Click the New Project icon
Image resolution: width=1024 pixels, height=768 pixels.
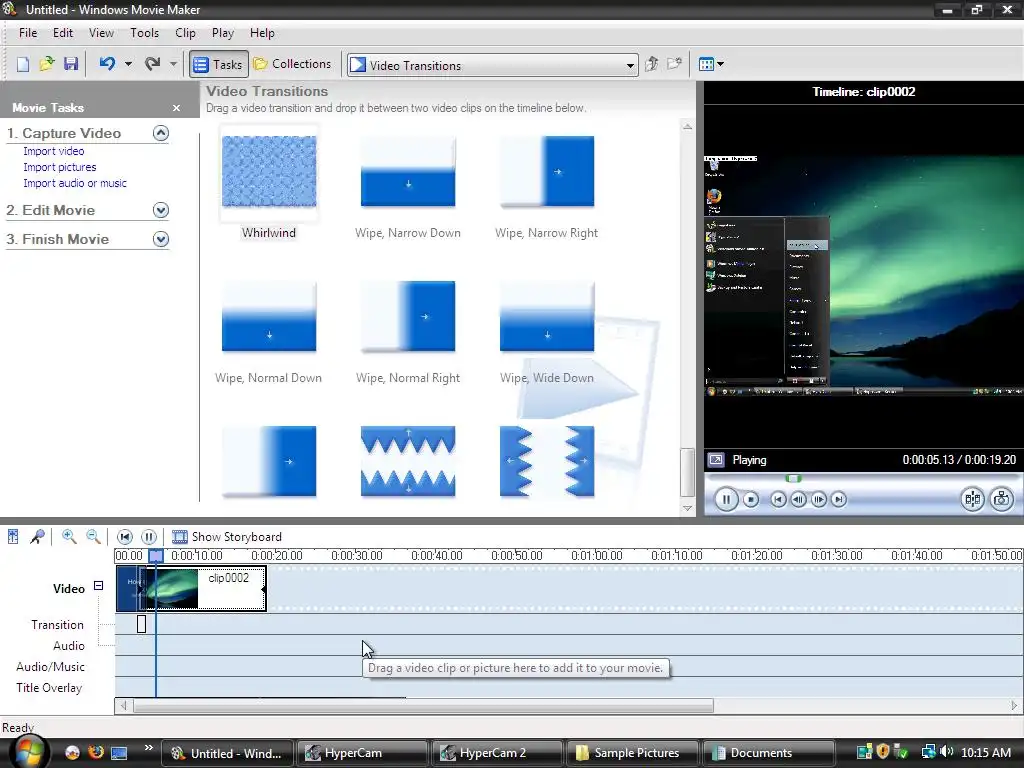(23, 64)
